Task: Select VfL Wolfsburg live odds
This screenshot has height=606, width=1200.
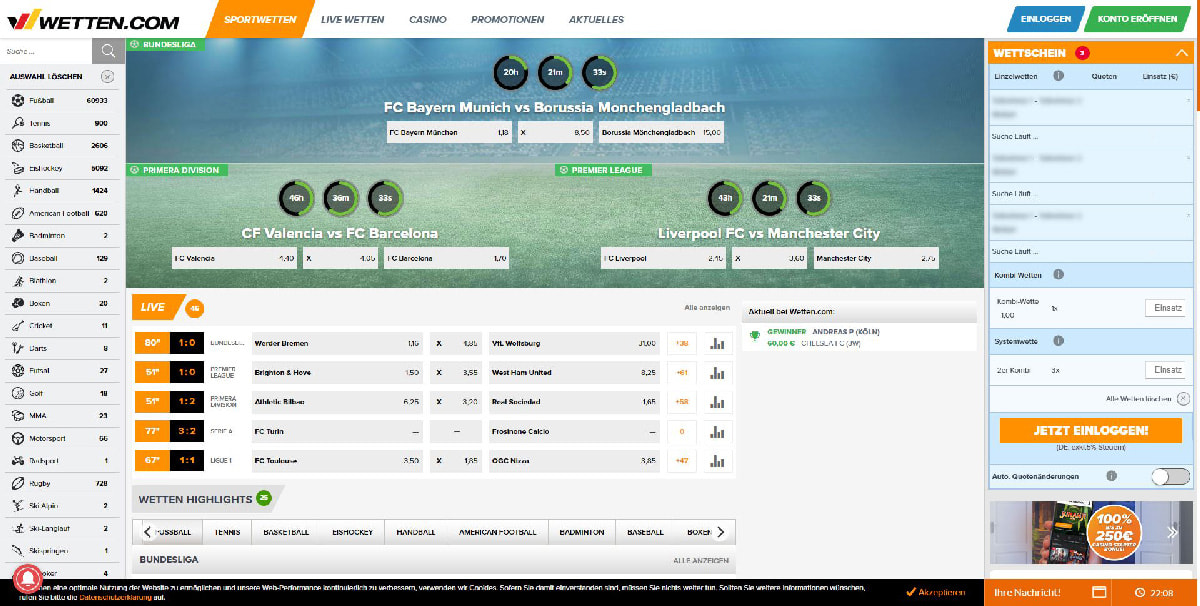Action: [x=575, y=343]
